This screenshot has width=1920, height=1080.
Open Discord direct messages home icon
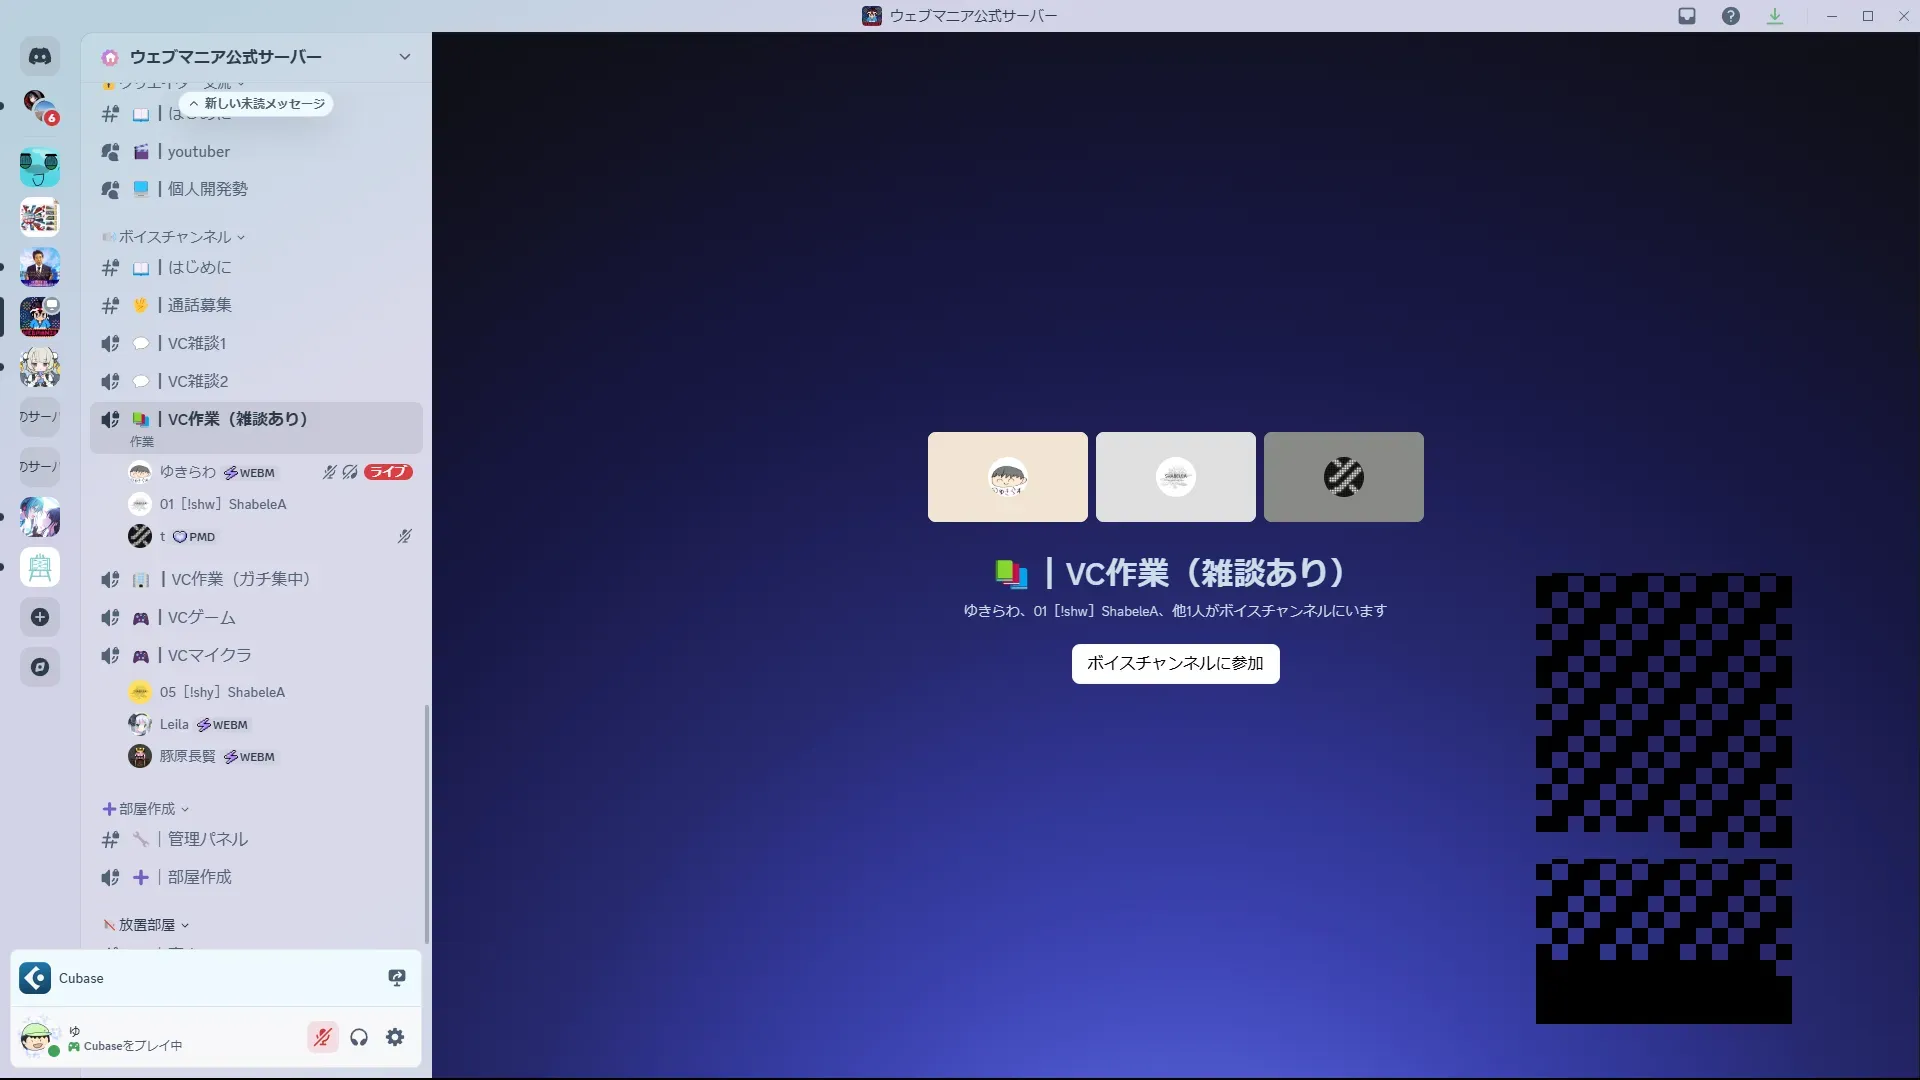coord(40,57)
